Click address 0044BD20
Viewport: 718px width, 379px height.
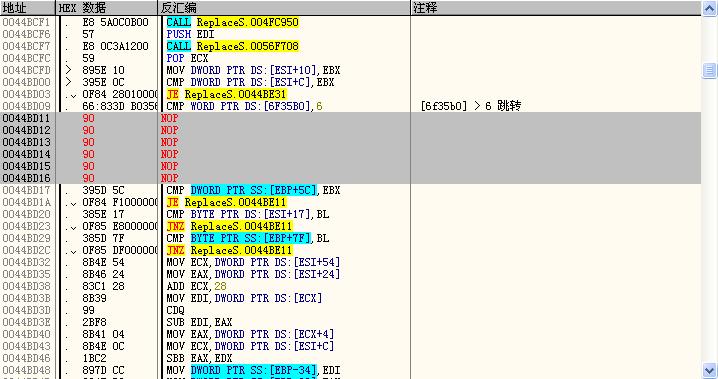coord(26,214)
